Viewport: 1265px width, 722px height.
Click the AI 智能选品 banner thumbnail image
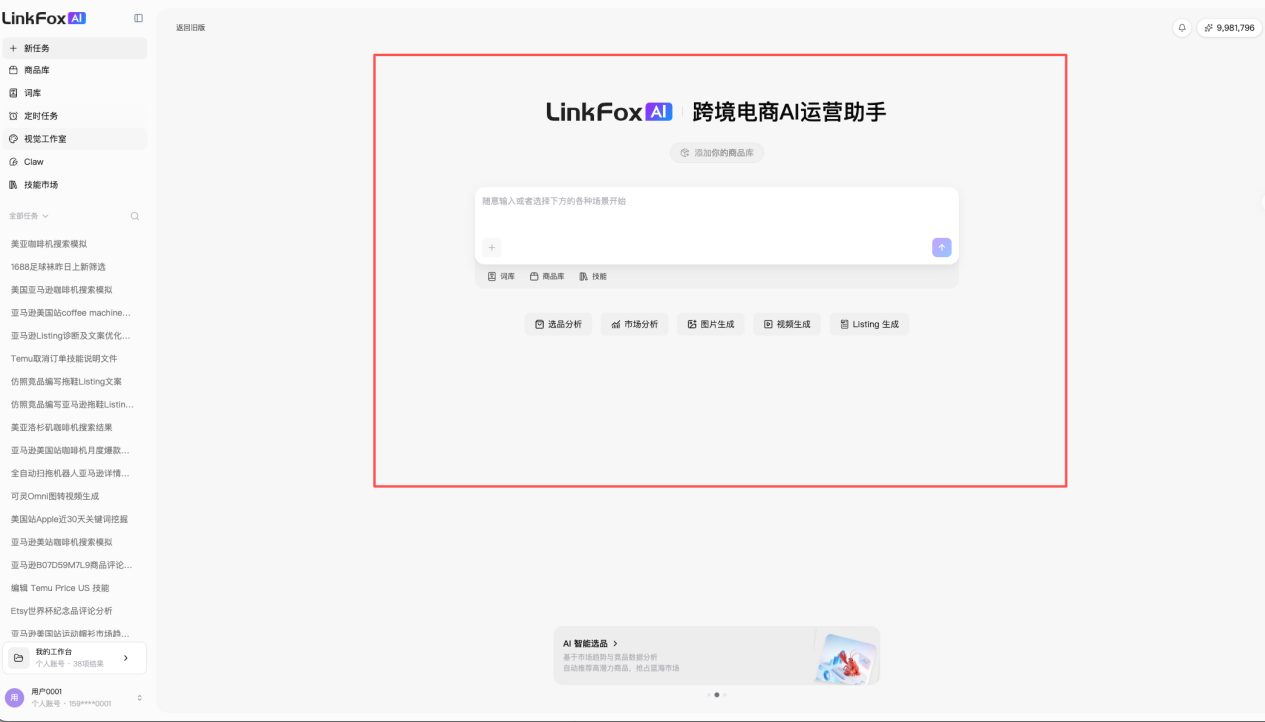point(846,656)
